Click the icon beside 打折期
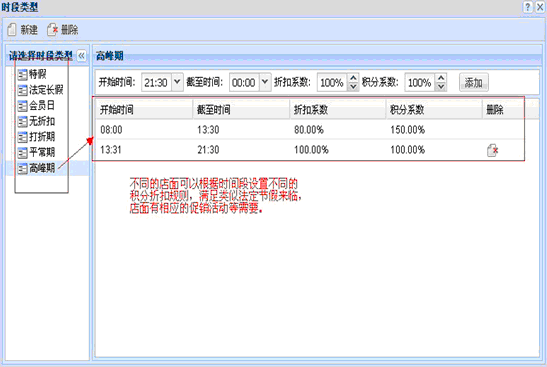Screen dimensions: 547x367 point(22,137)
